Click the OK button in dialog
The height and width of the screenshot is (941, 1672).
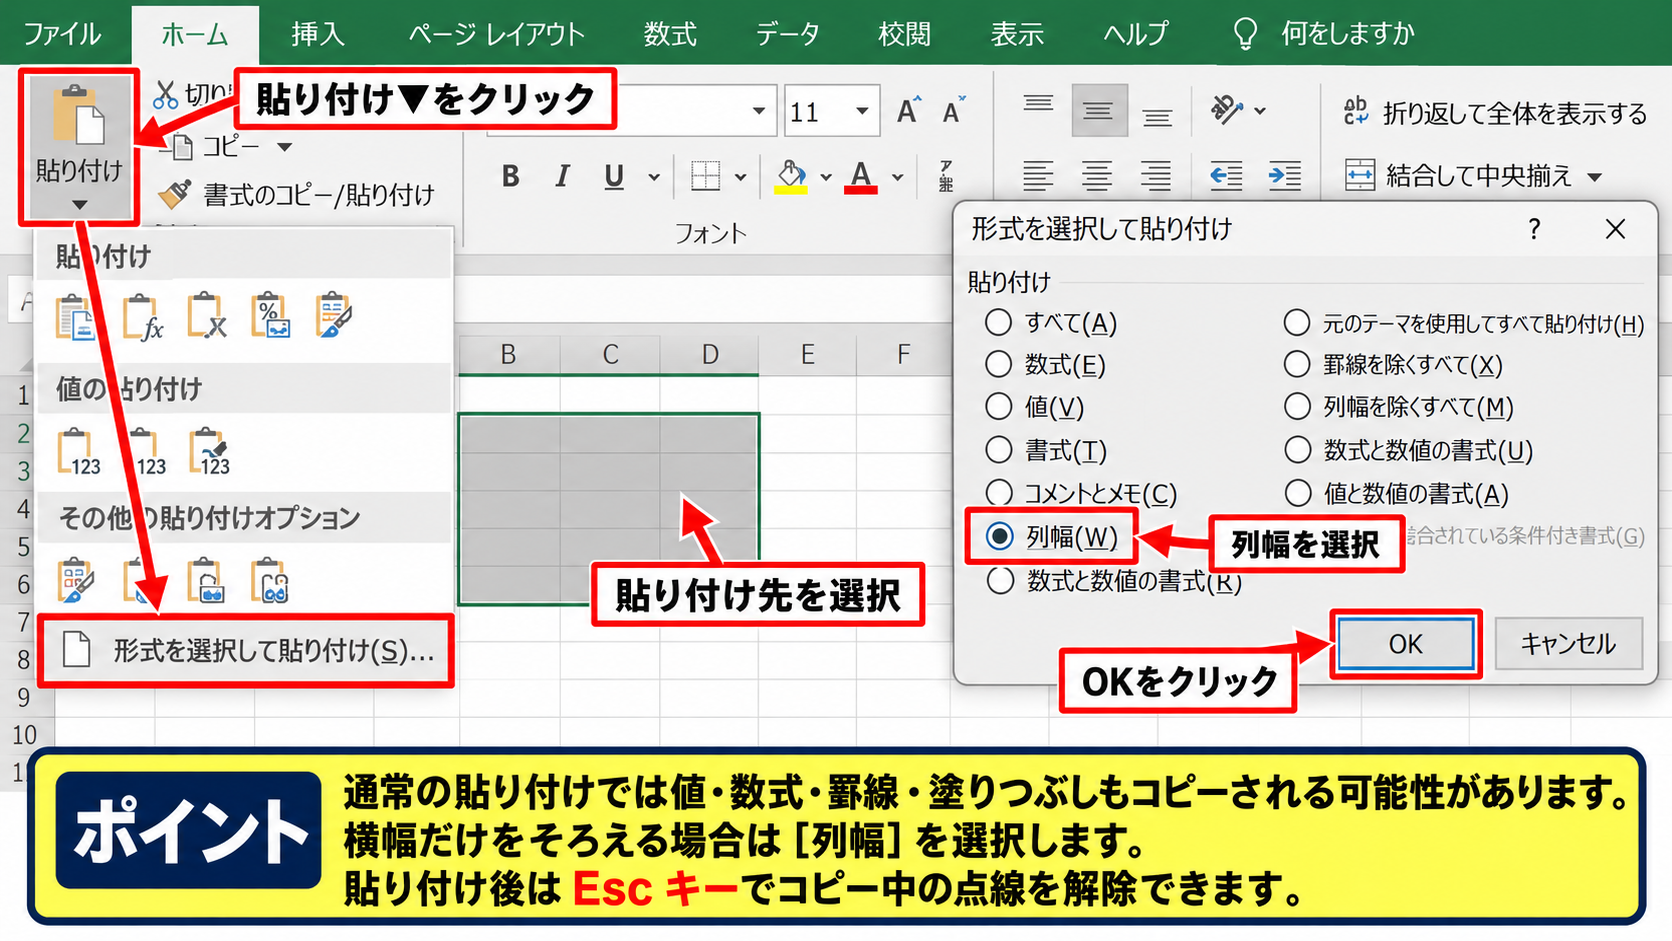tap(1405, 644)
